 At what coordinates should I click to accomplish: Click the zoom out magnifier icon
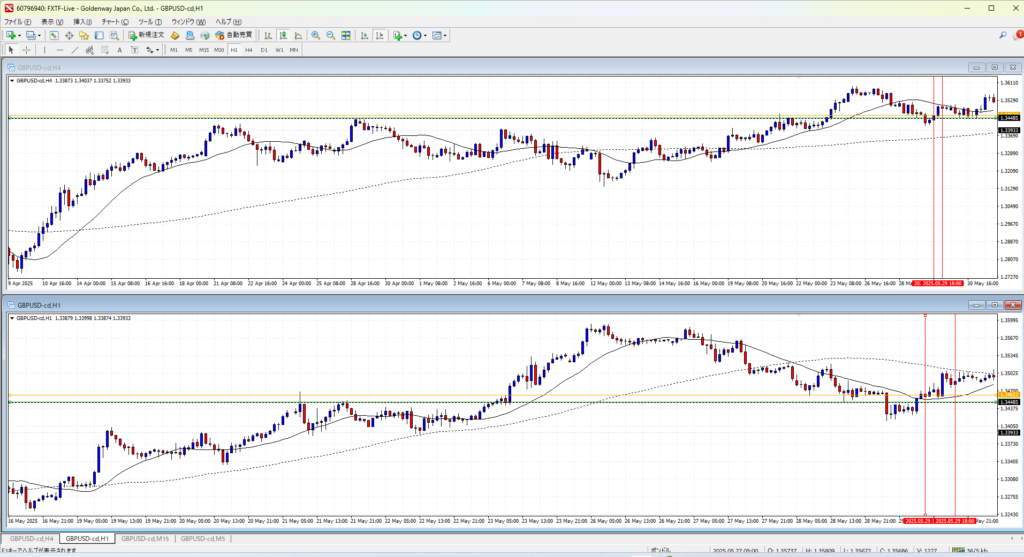click(329, 35)
